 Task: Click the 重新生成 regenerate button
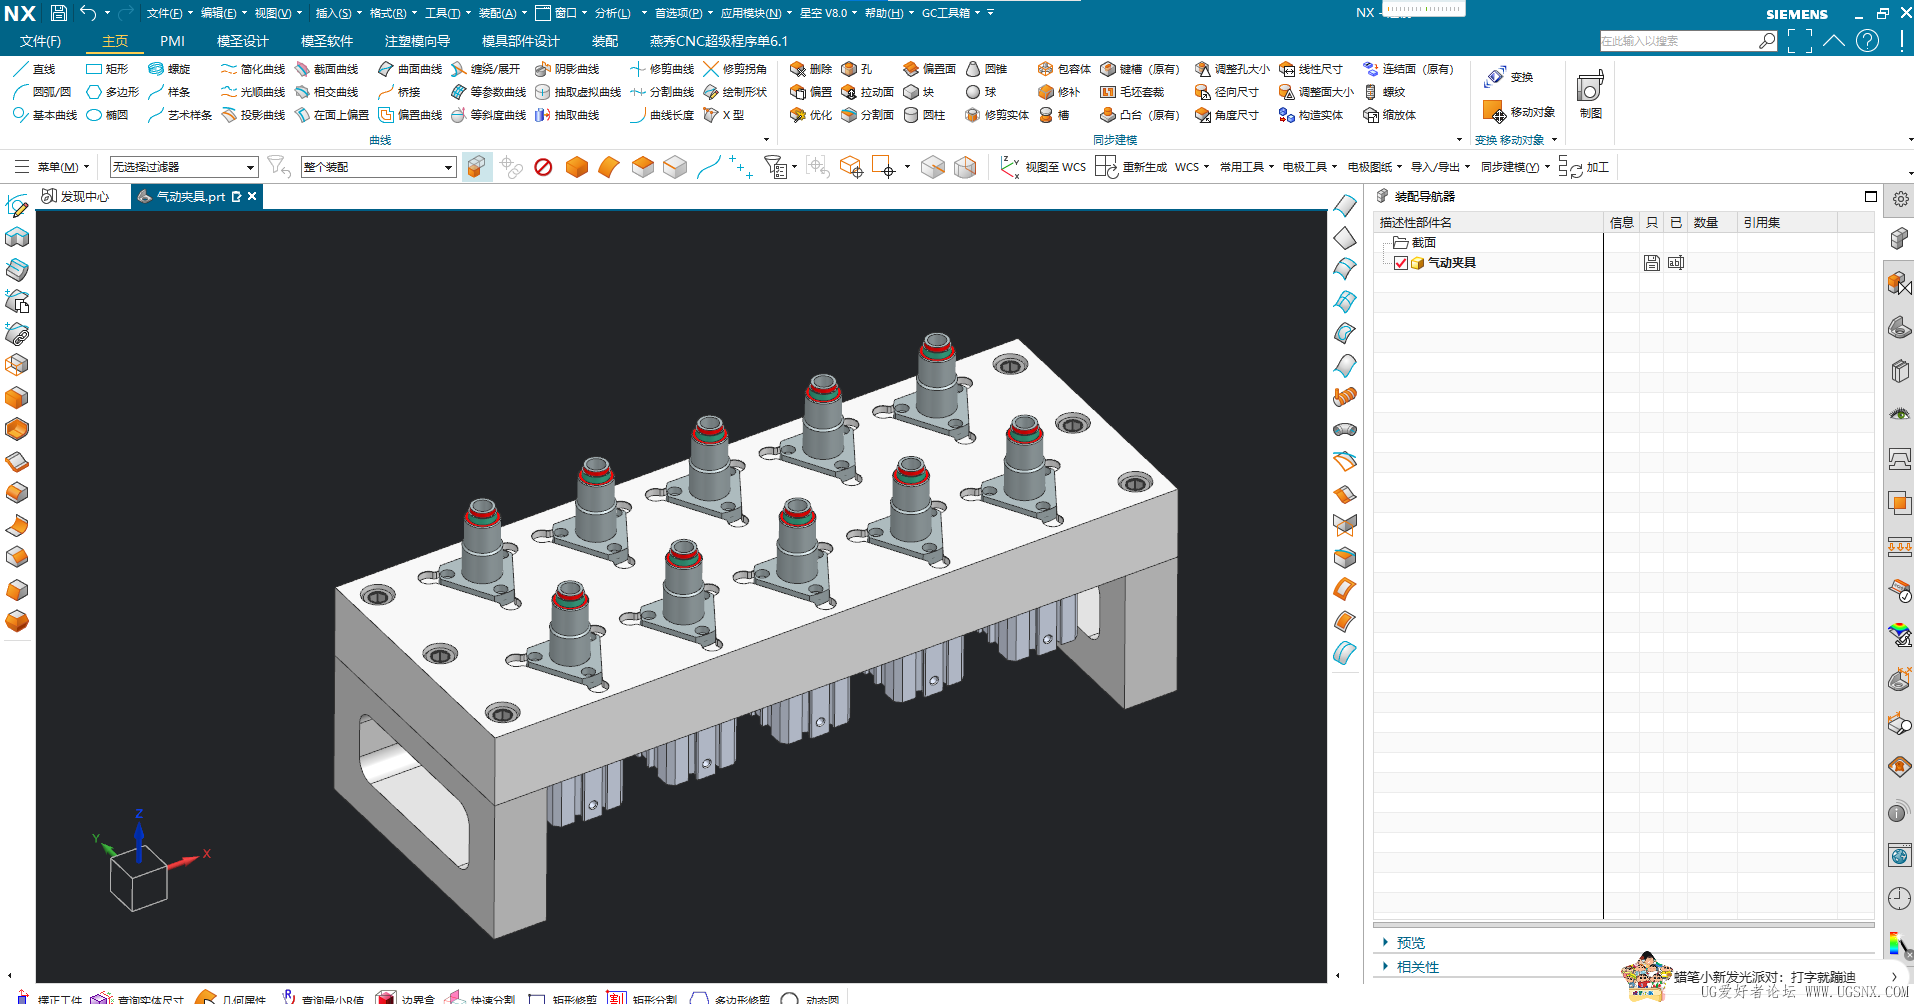click(x=1131, y=167)
